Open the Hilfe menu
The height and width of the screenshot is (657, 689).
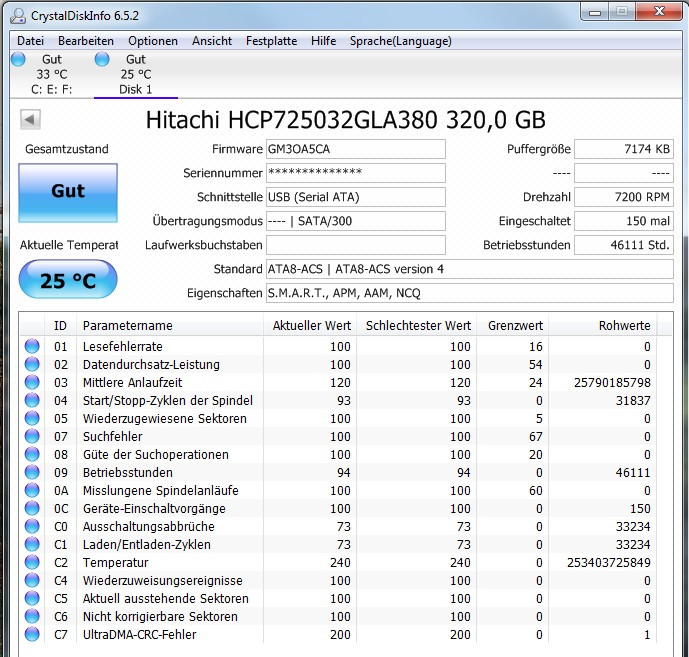[323, 41]
